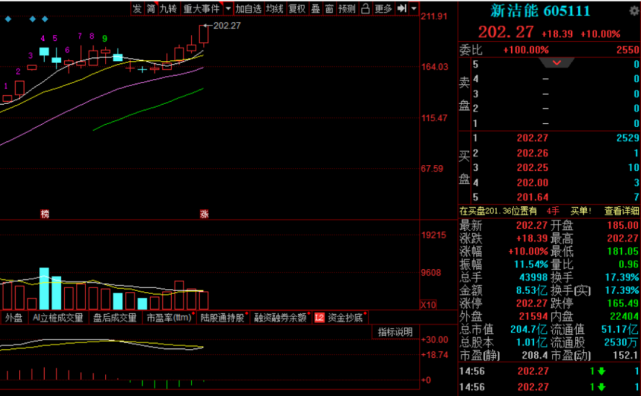This screenshot has width=641, height=396.
Task: Click the 跌停 value 165.49
Action: (622, 303)
